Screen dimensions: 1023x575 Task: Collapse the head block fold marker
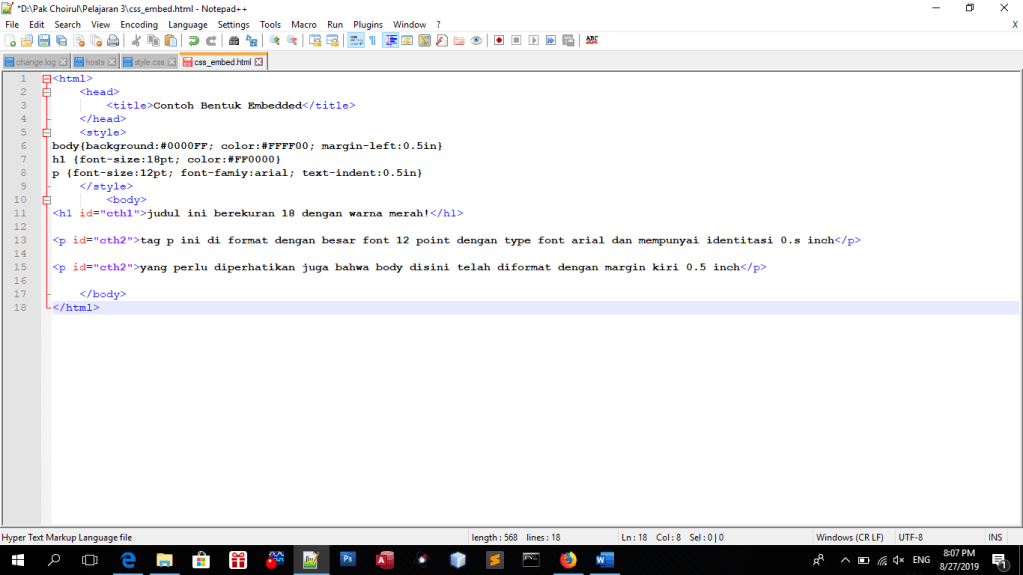46,92
